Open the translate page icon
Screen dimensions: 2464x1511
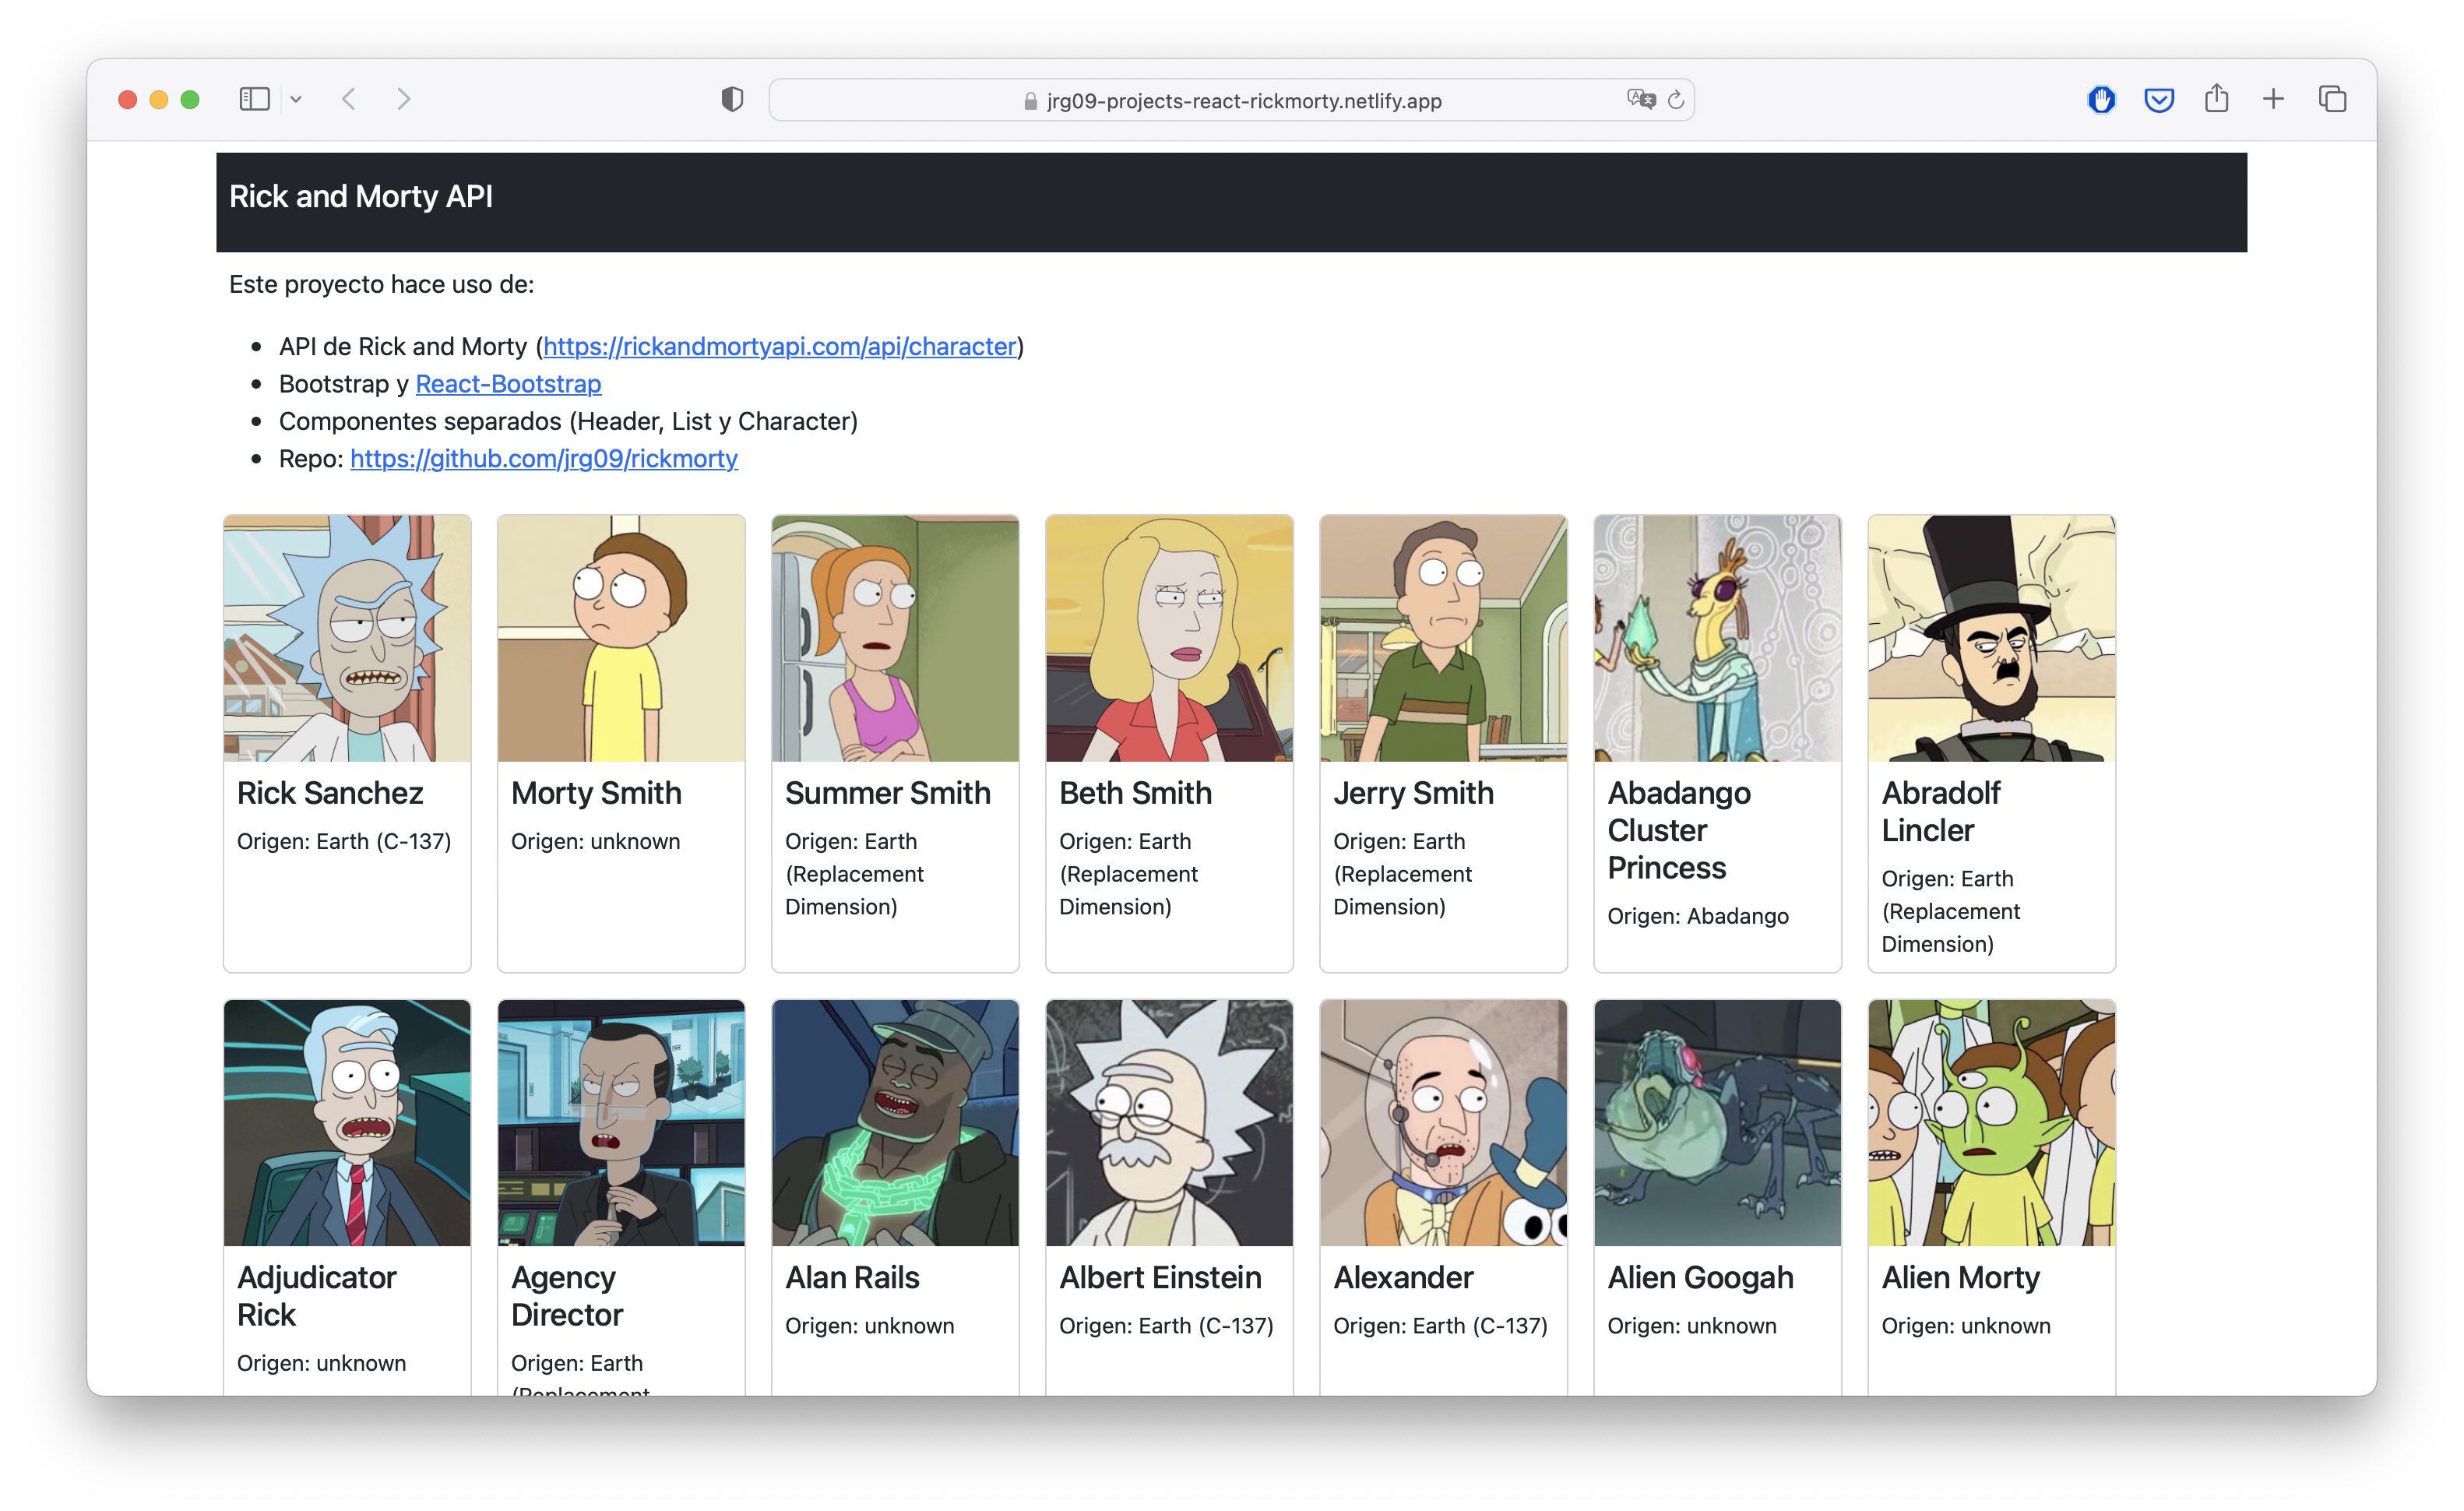point(1640,99)
